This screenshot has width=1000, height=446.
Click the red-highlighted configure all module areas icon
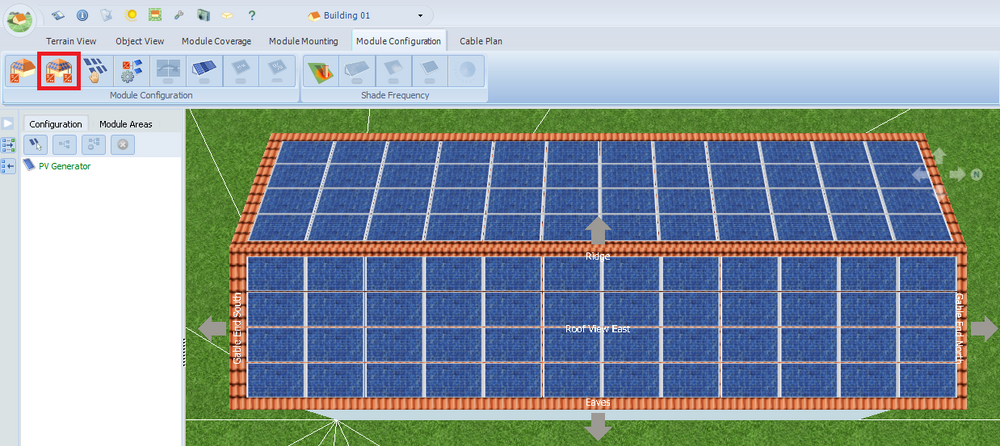(58, 72)
